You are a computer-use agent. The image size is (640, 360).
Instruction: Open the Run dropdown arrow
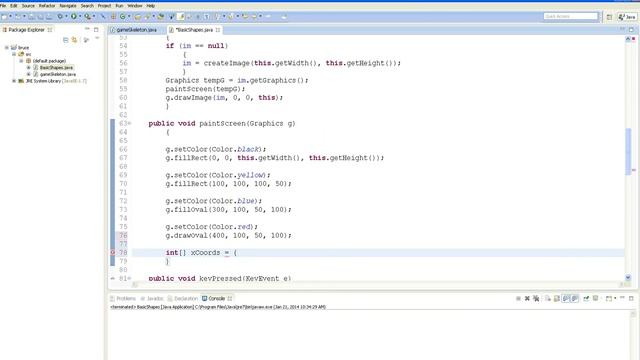(80, 16)
